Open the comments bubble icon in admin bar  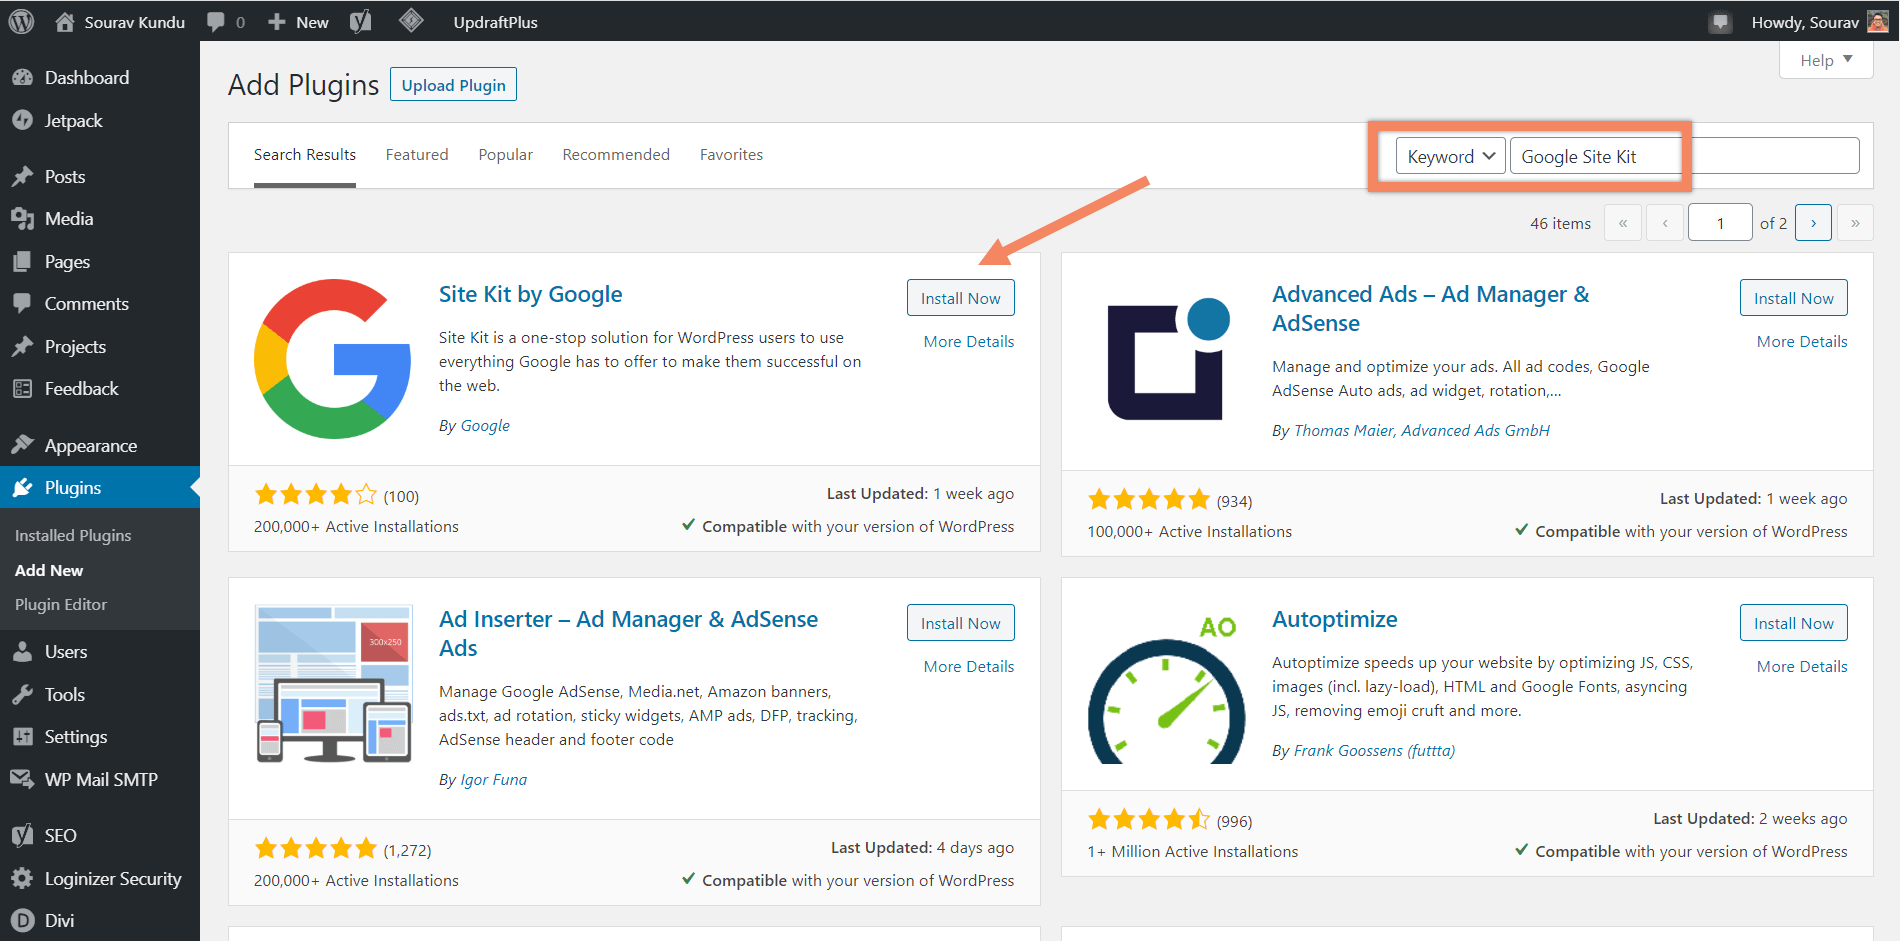pyautogui.click(x=216, y=21)
